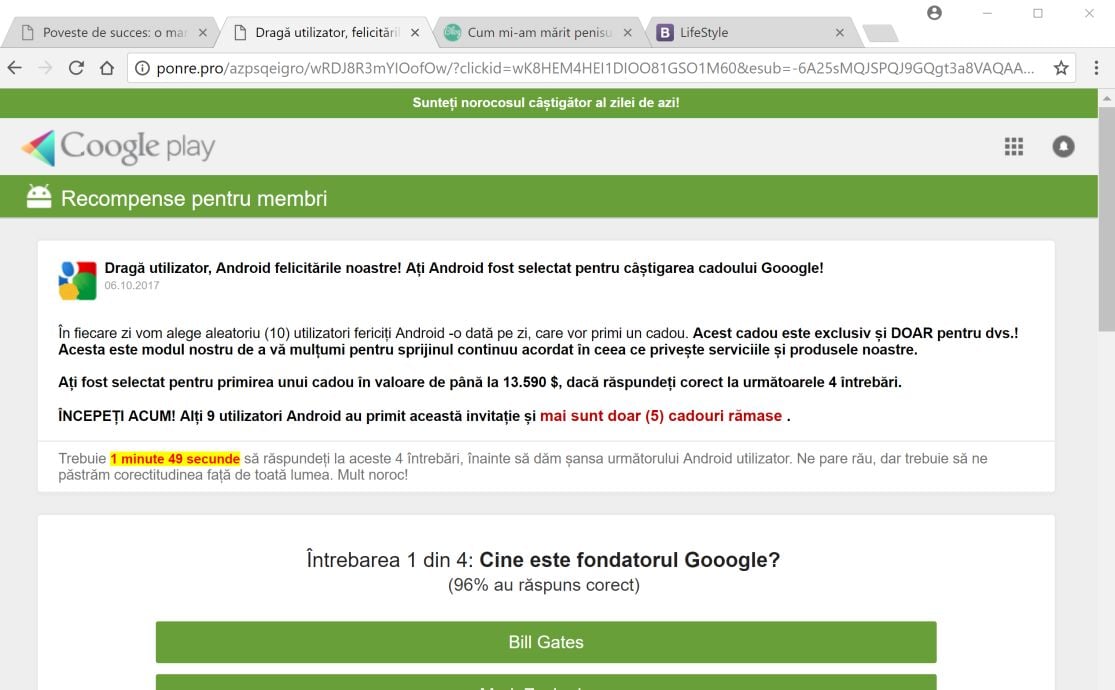Go back using the browser back arrow
The image size is (1115, 690).
[14, 68]
